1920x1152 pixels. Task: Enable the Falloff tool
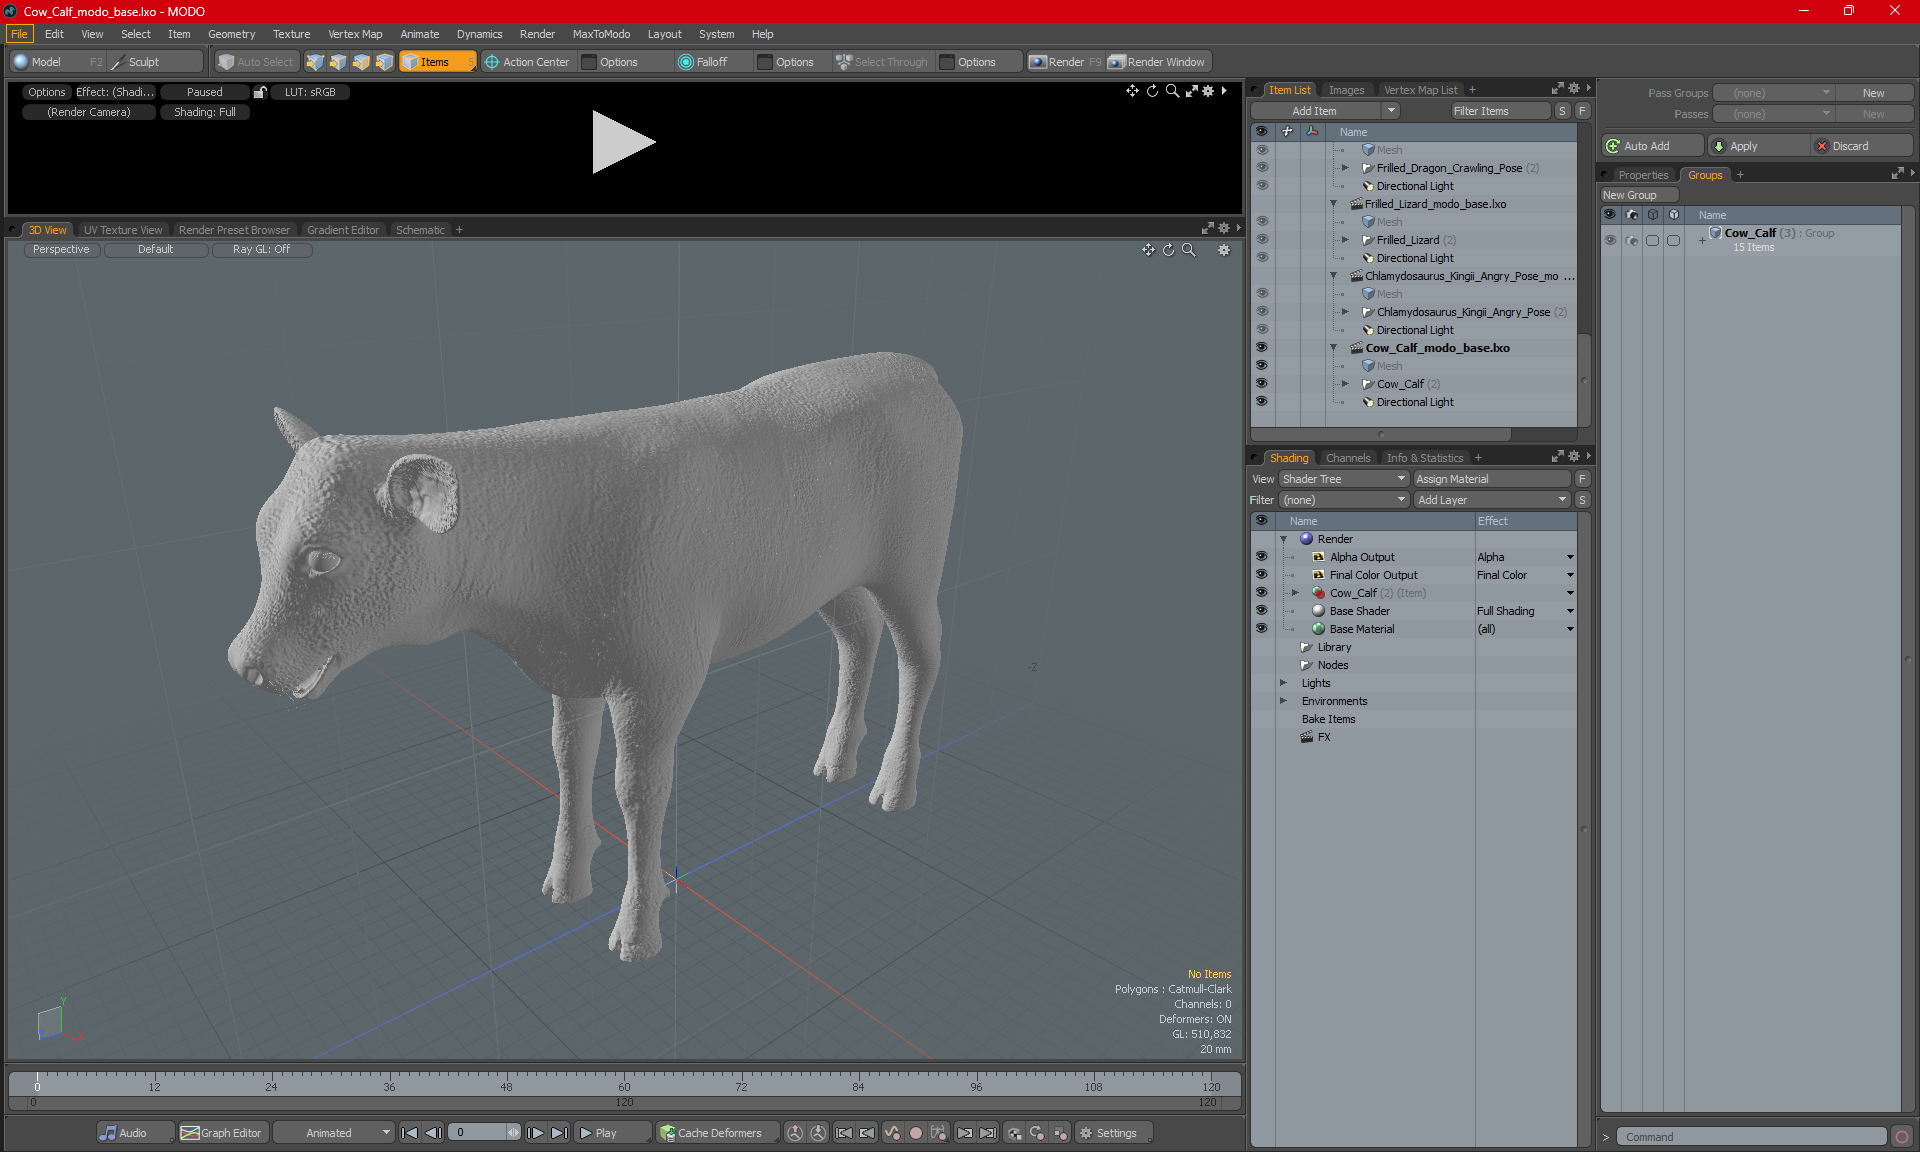pos(703,62)
